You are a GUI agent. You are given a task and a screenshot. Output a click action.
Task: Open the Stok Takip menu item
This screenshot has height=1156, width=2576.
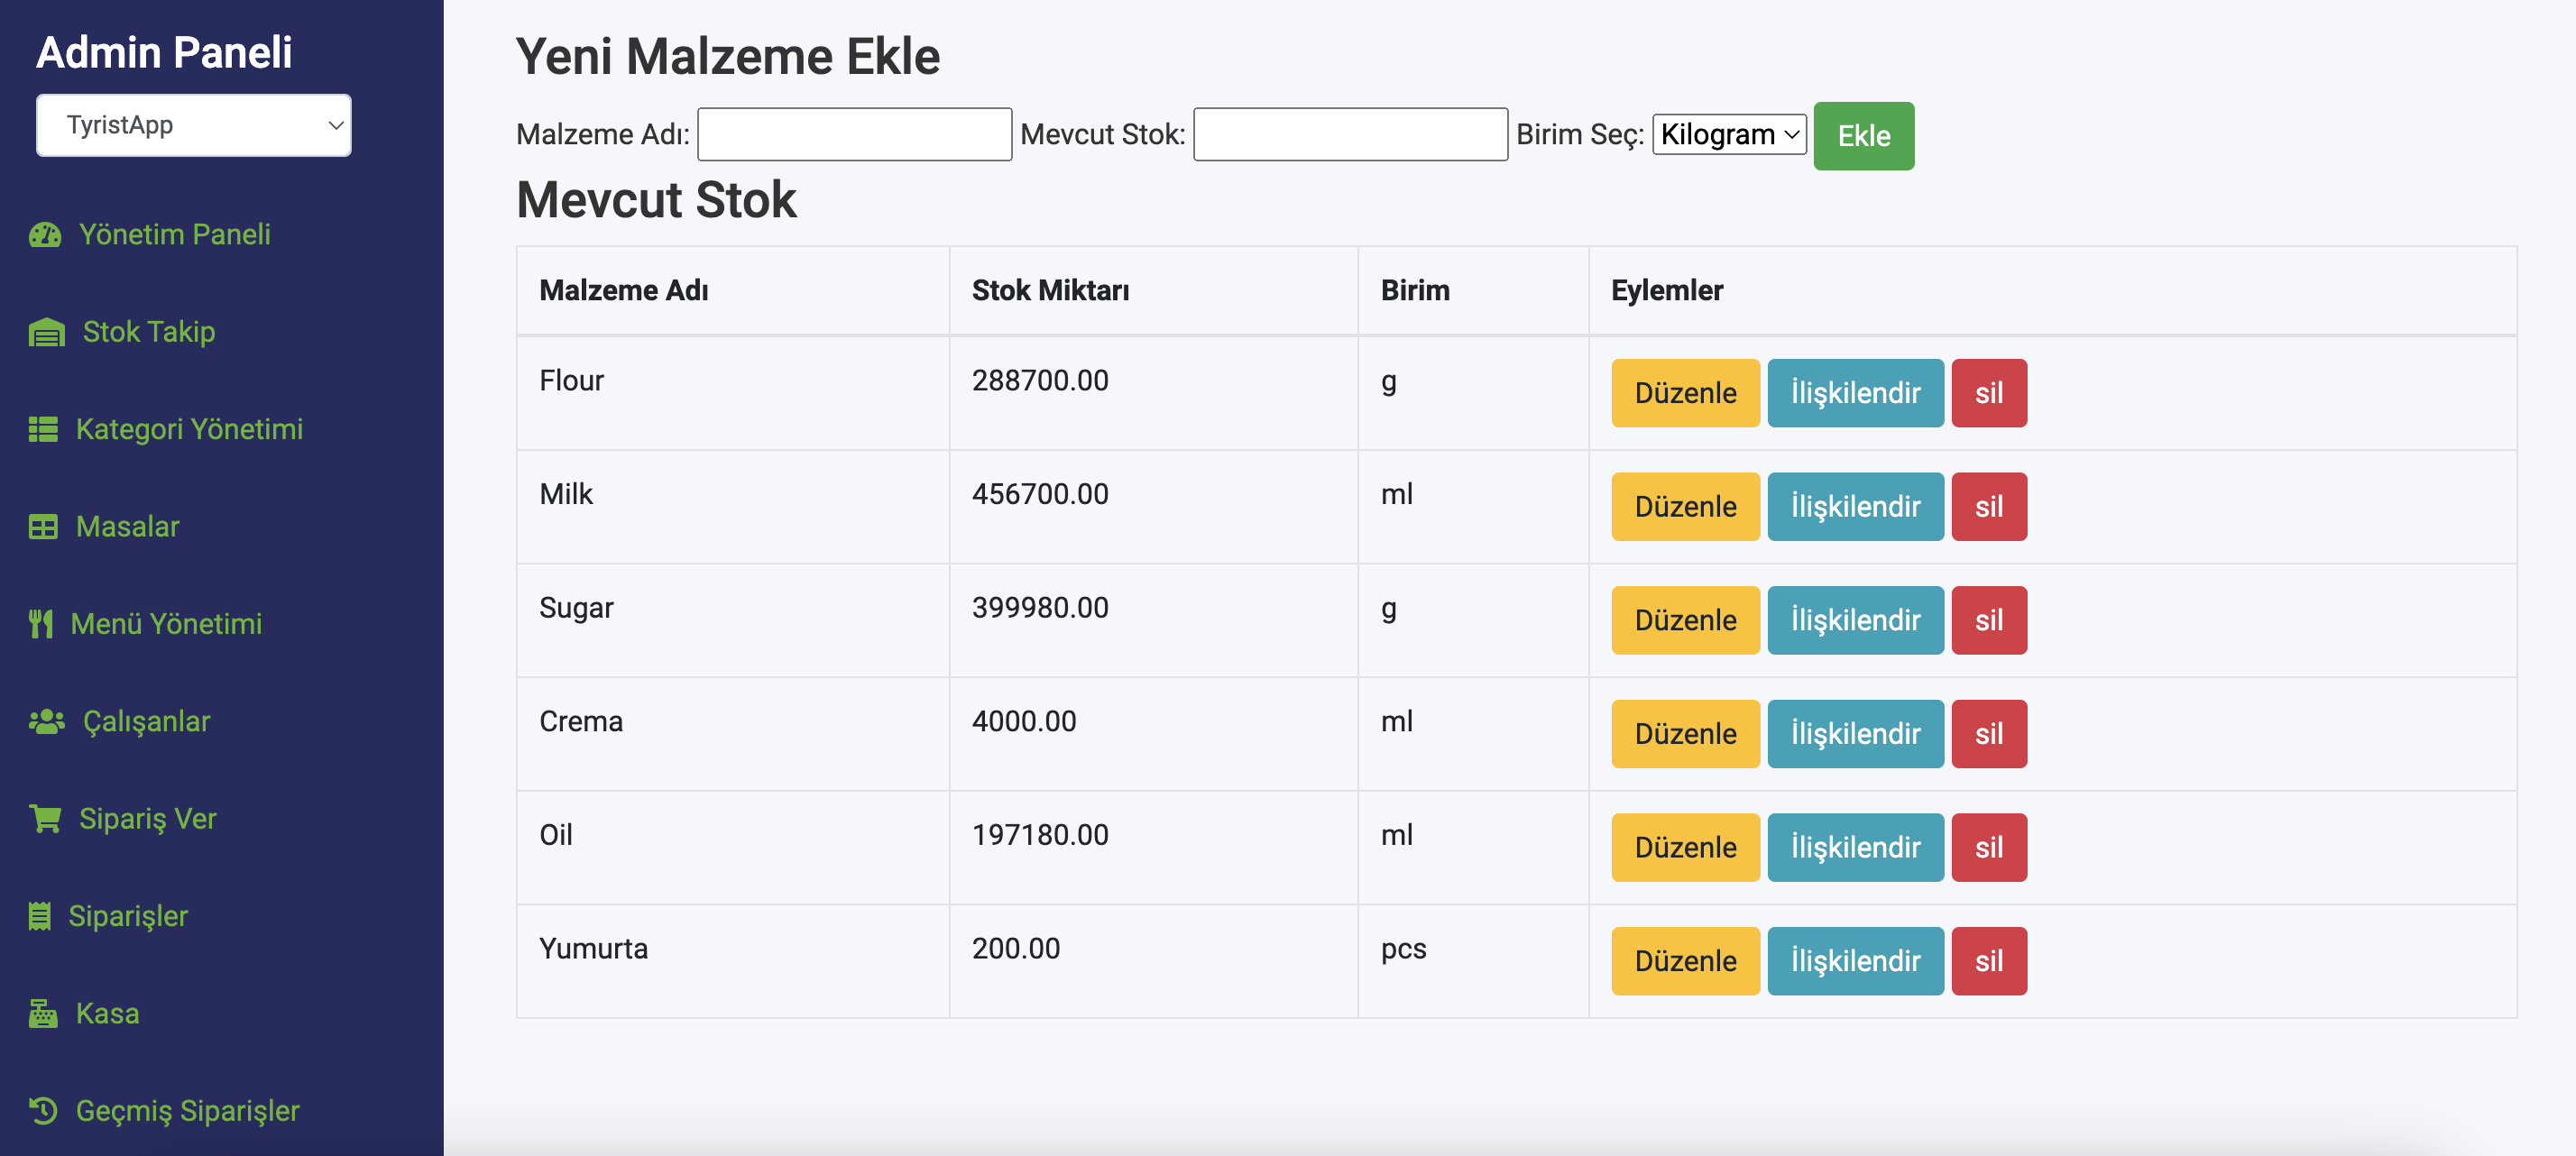point(149,332)
